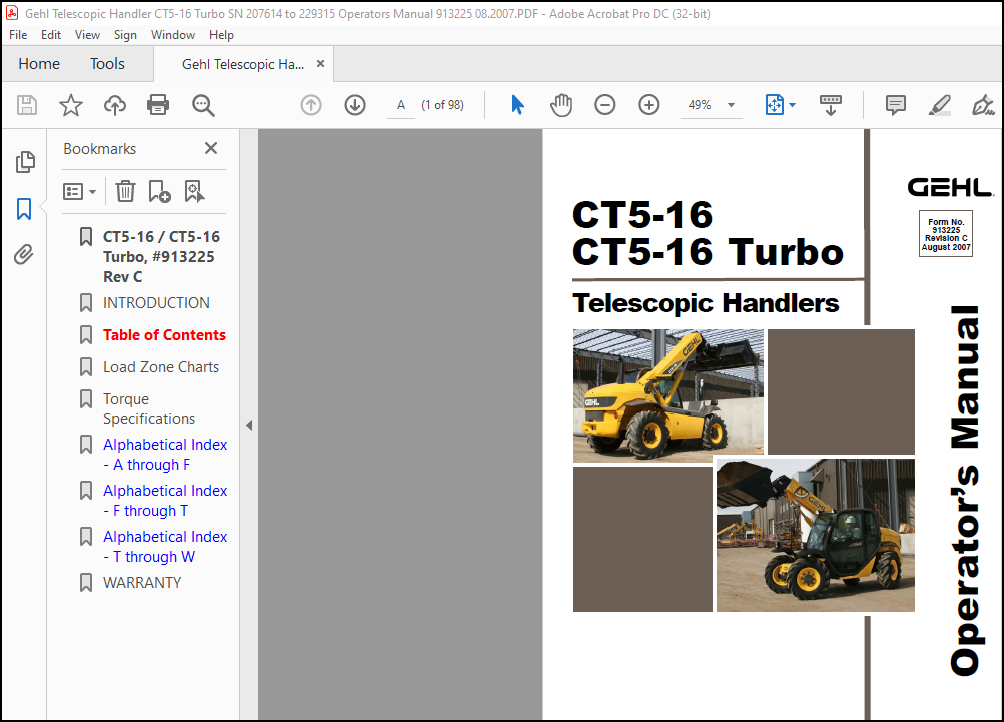Open the page thumbnails panel icon
Image resolution: width=1004 pixels, height=722 pixels.
(x=24, y=162)
